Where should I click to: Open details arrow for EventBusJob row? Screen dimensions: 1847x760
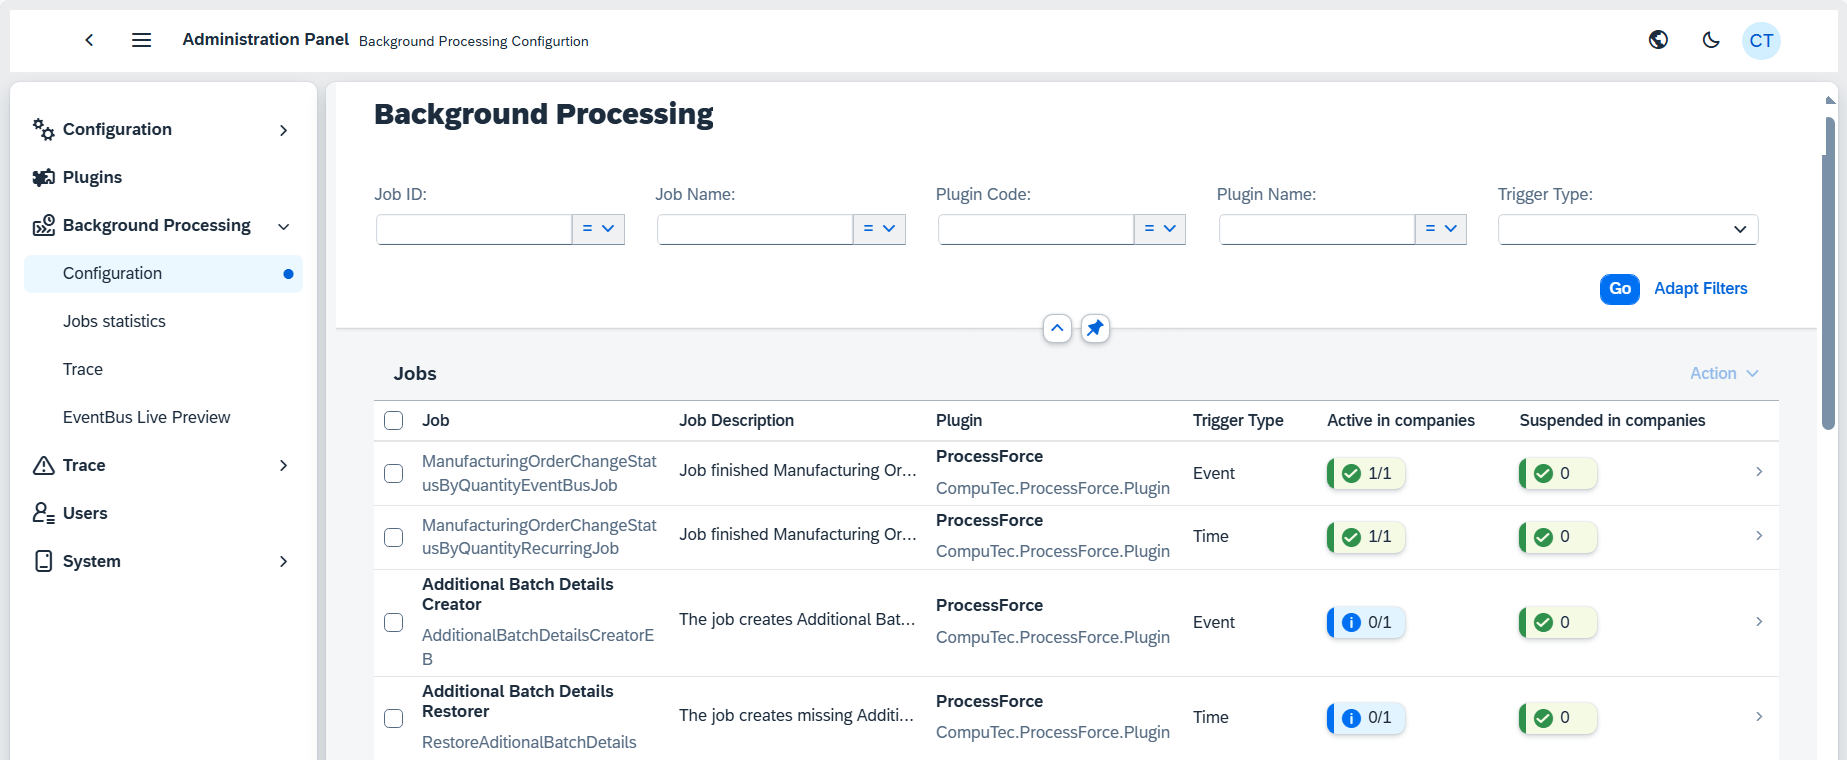(1759, 472)
